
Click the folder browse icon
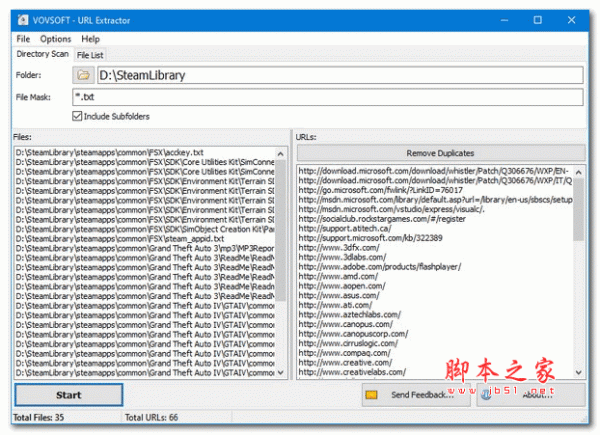coord(83,75)
